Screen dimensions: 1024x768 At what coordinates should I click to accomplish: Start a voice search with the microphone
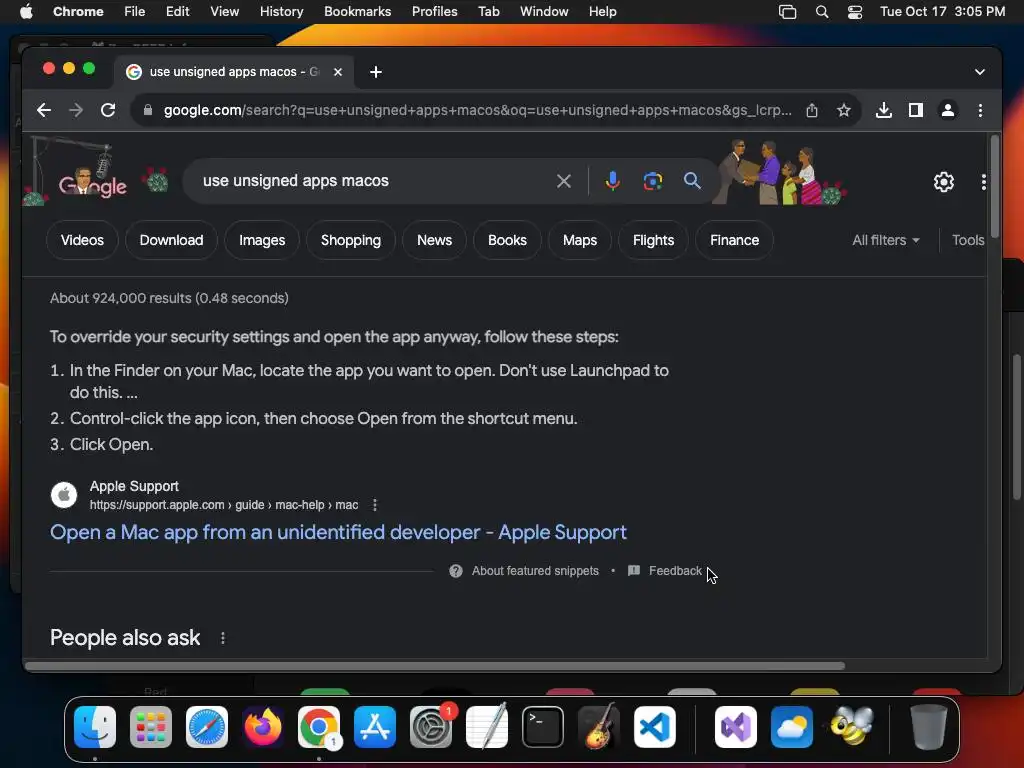click(x=612, y=181)
